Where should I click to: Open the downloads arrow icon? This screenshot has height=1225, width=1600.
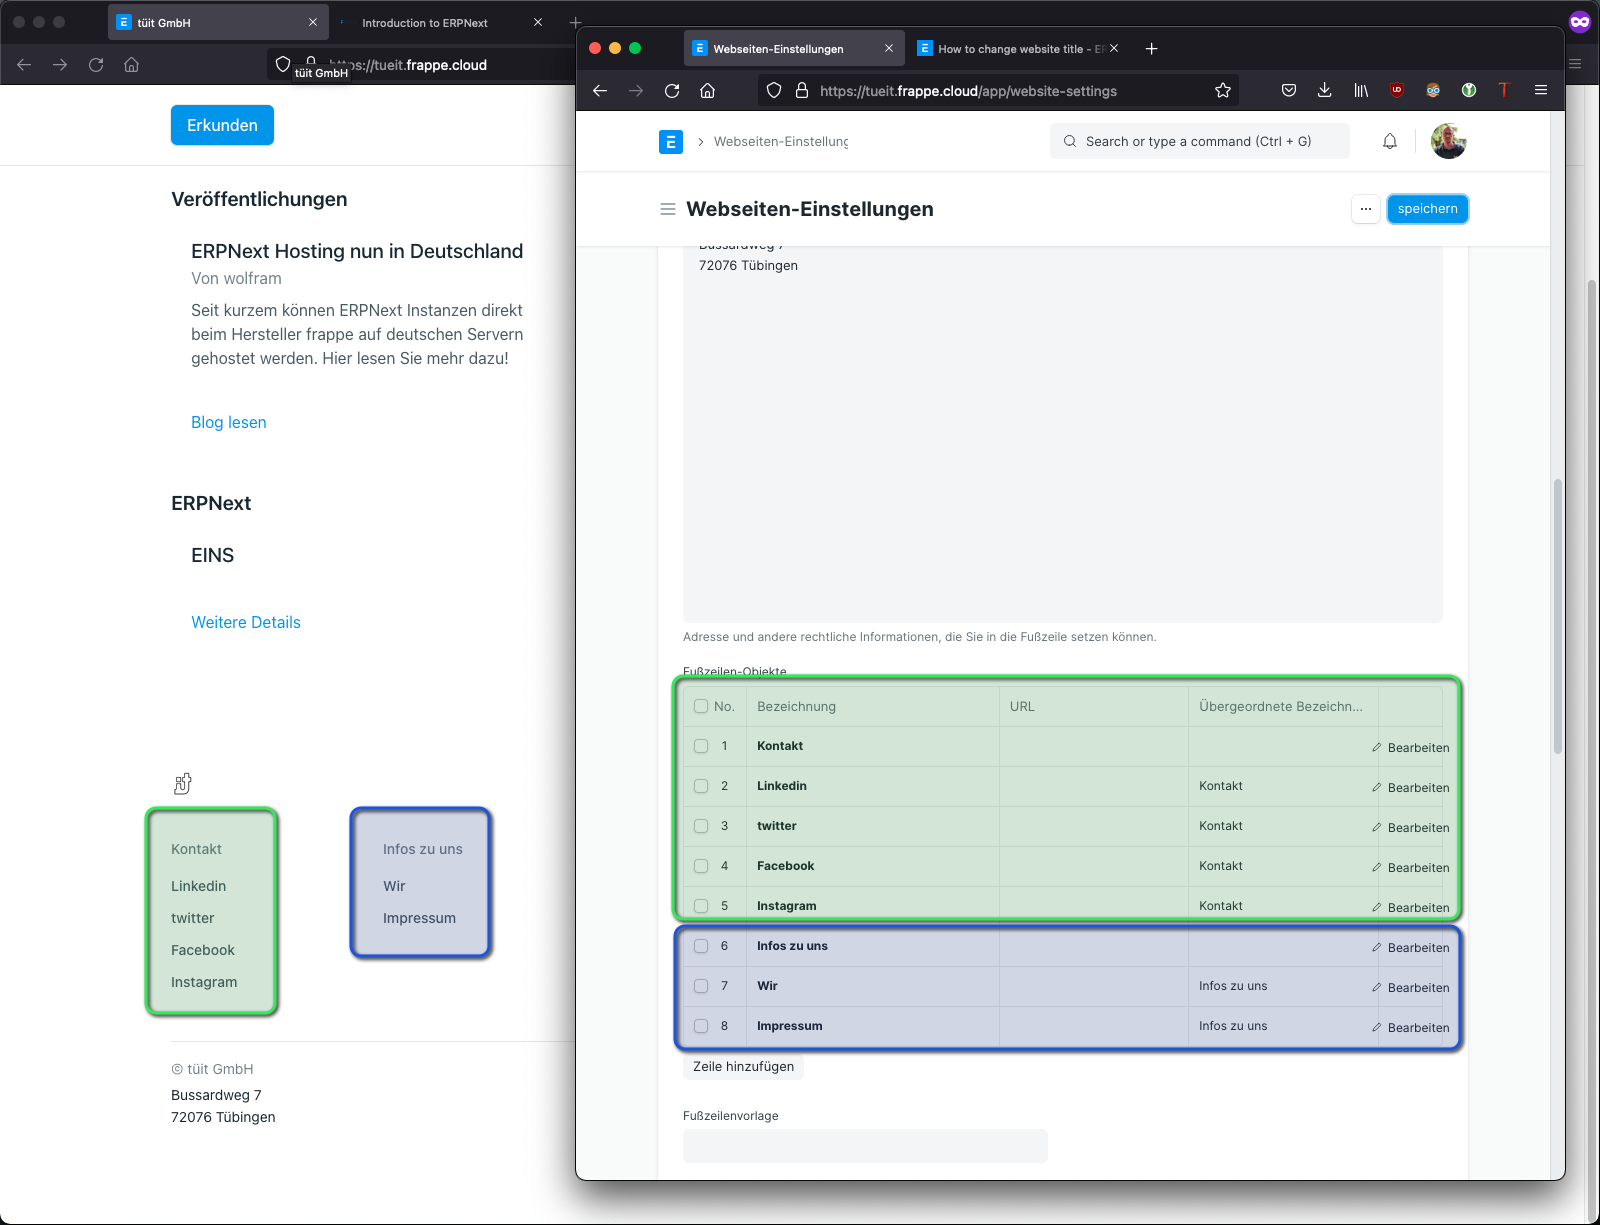(1324, 91)
